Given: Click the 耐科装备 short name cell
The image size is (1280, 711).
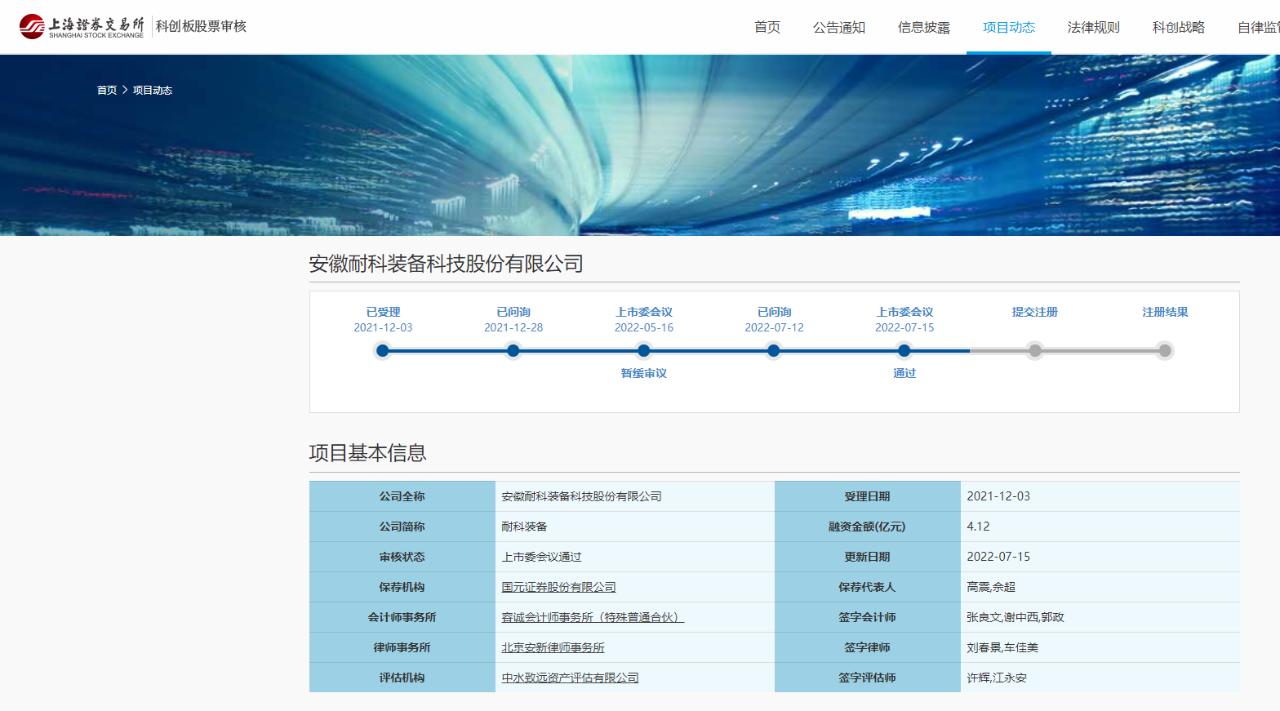Looking at the screenshot, I should point(635,526).
